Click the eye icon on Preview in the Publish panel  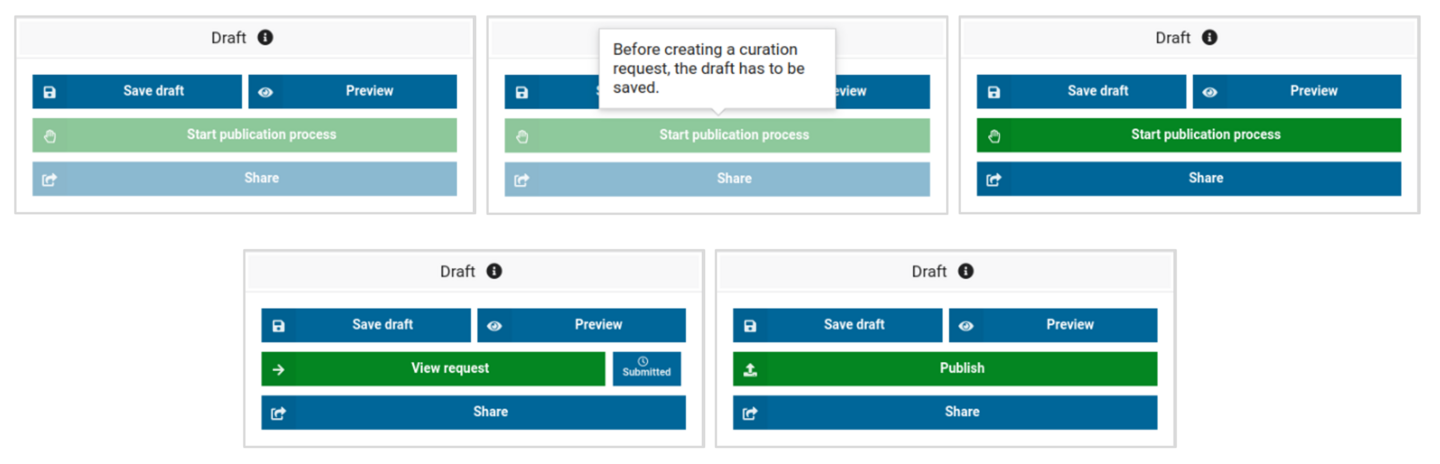click(x=966, y=325)
